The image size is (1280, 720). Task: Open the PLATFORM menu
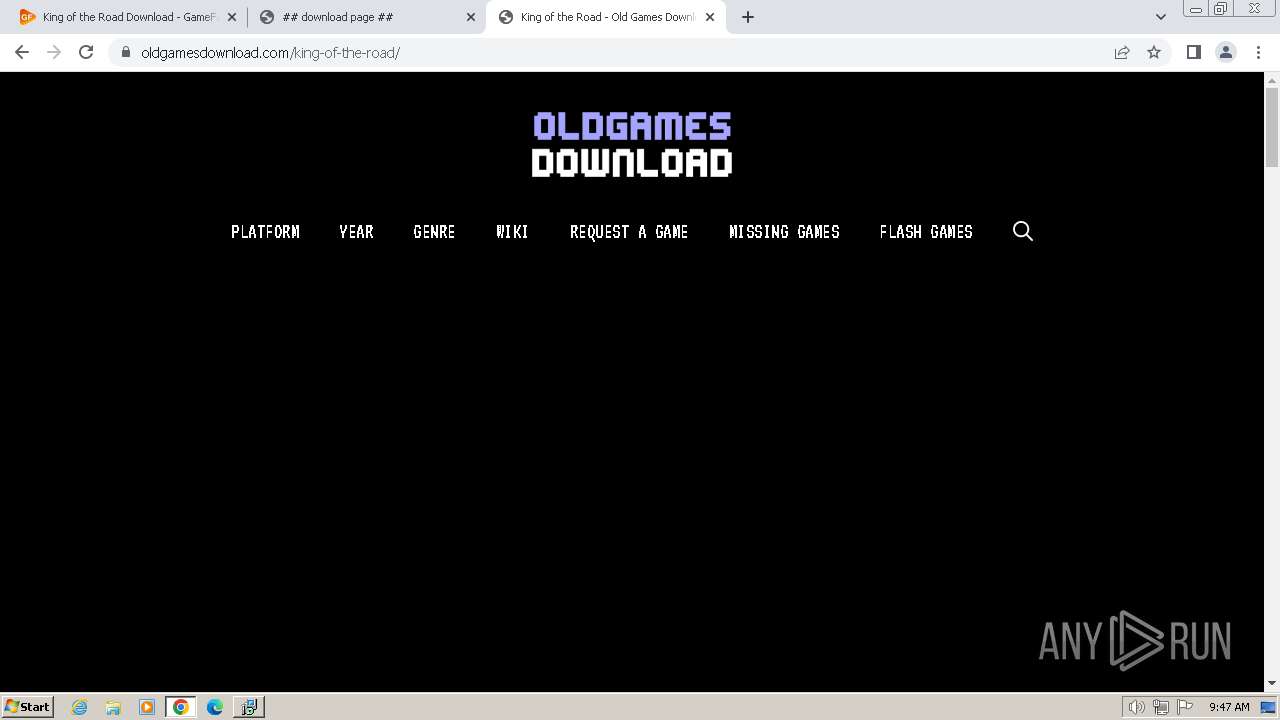click(265, 232)
